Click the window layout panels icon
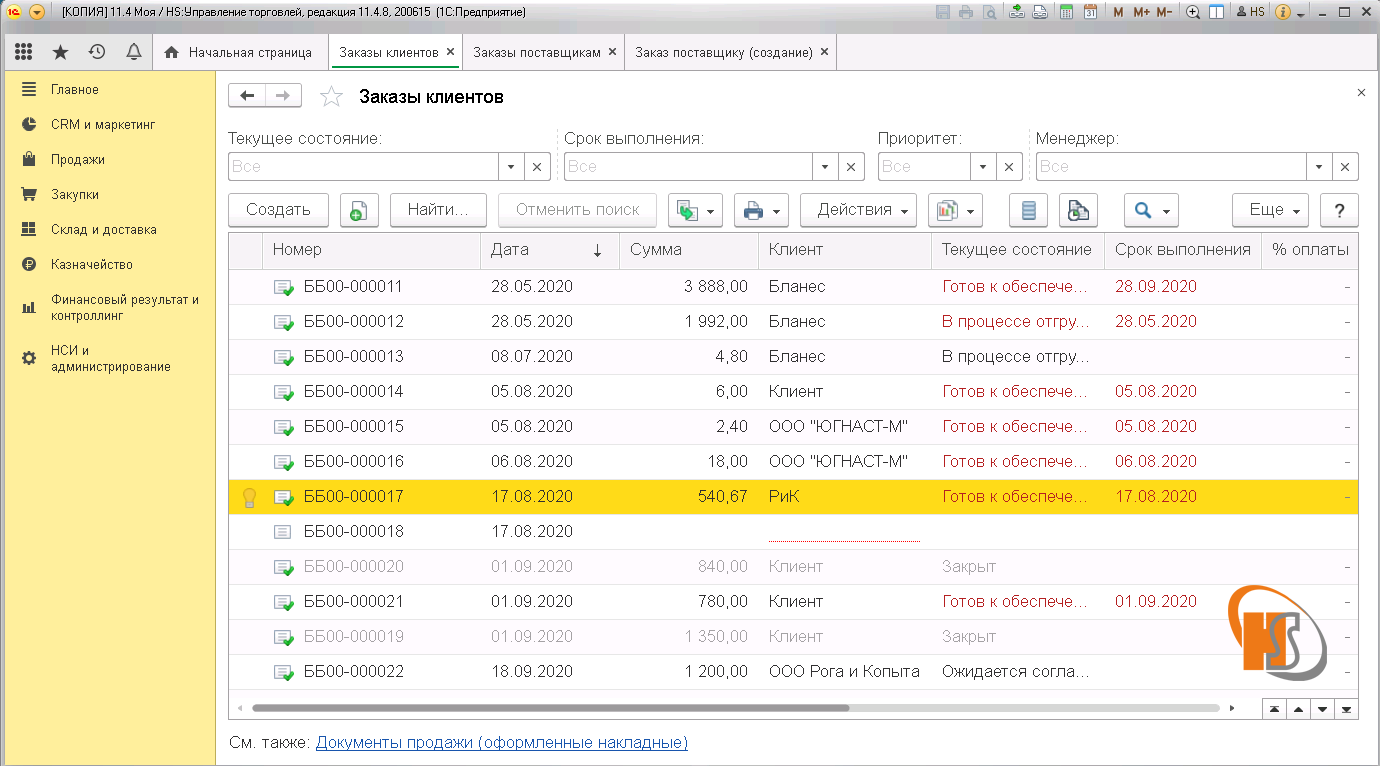The width and height of the screenshot is (1380, 766). pos(1217,12)
